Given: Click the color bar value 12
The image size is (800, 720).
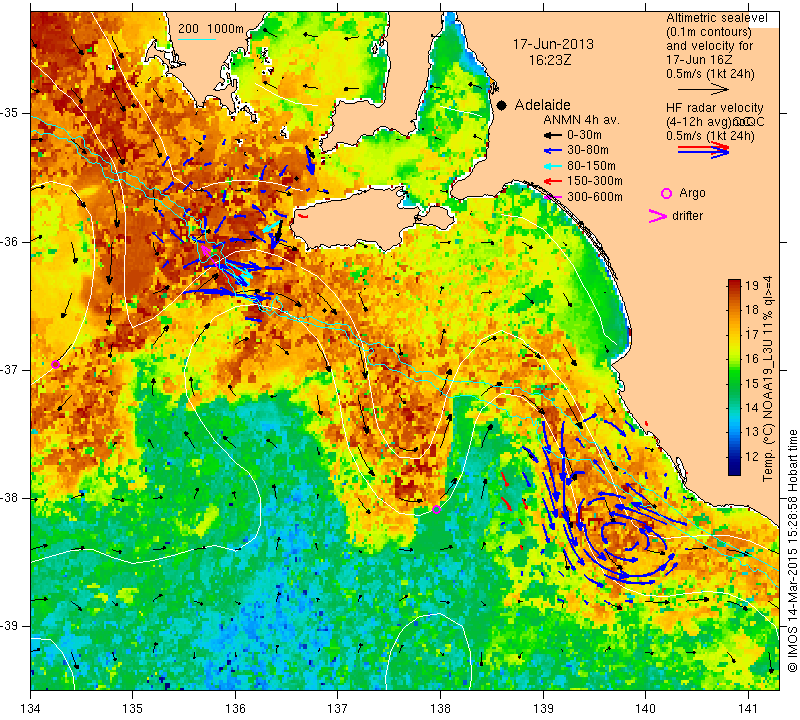Looking at the screenshot, I should click(752, 456).
